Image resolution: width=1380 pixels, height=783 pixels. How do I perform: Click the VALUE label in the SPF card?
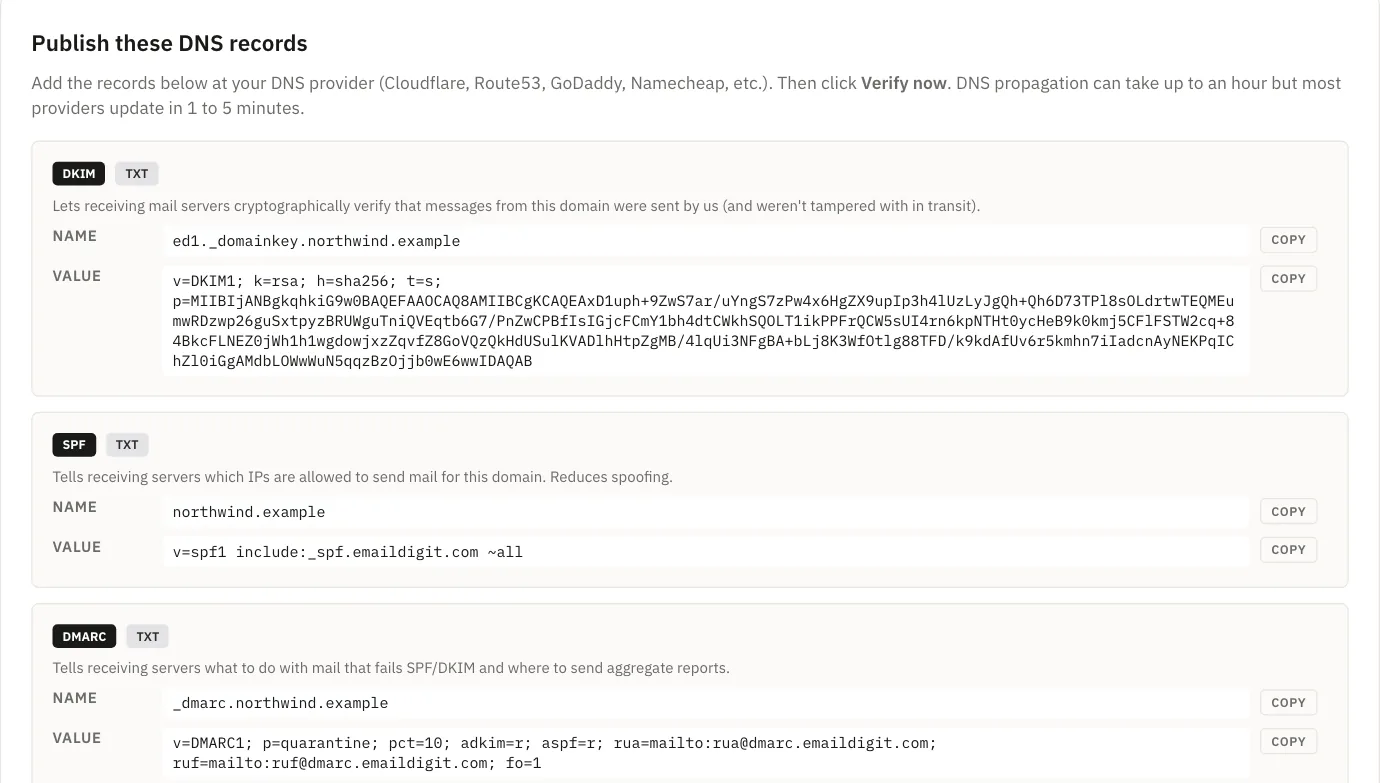coord(77,547)
